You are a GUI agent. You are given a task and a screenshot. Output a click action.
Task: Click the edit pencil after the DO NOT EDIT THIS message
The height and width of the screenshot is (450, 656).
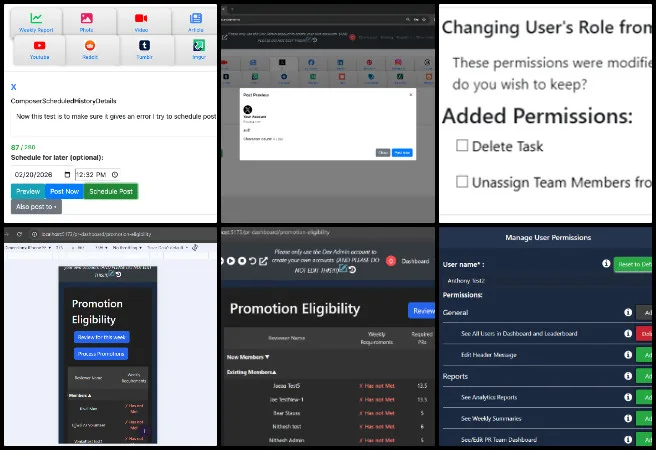(x=343, y=268)
